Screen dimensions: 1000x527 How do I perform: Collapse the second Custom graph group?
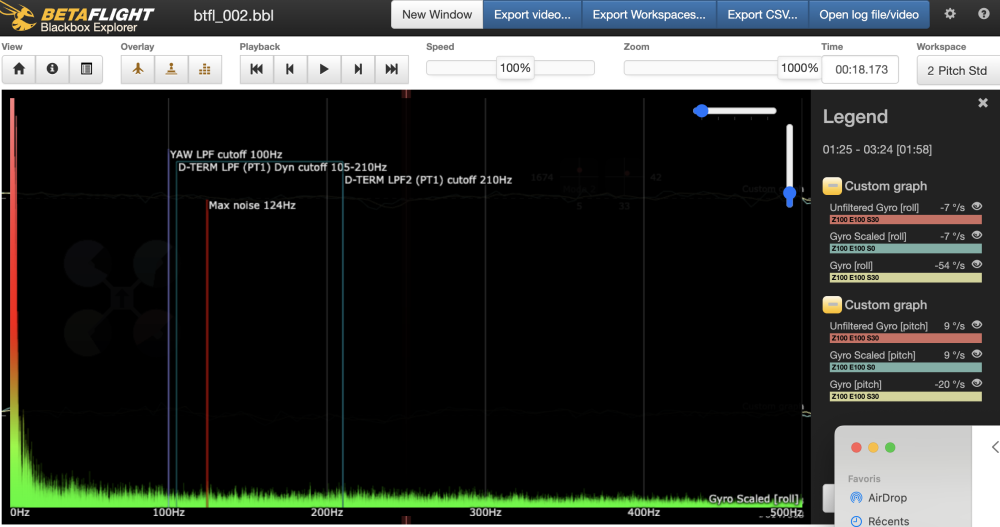832,305
